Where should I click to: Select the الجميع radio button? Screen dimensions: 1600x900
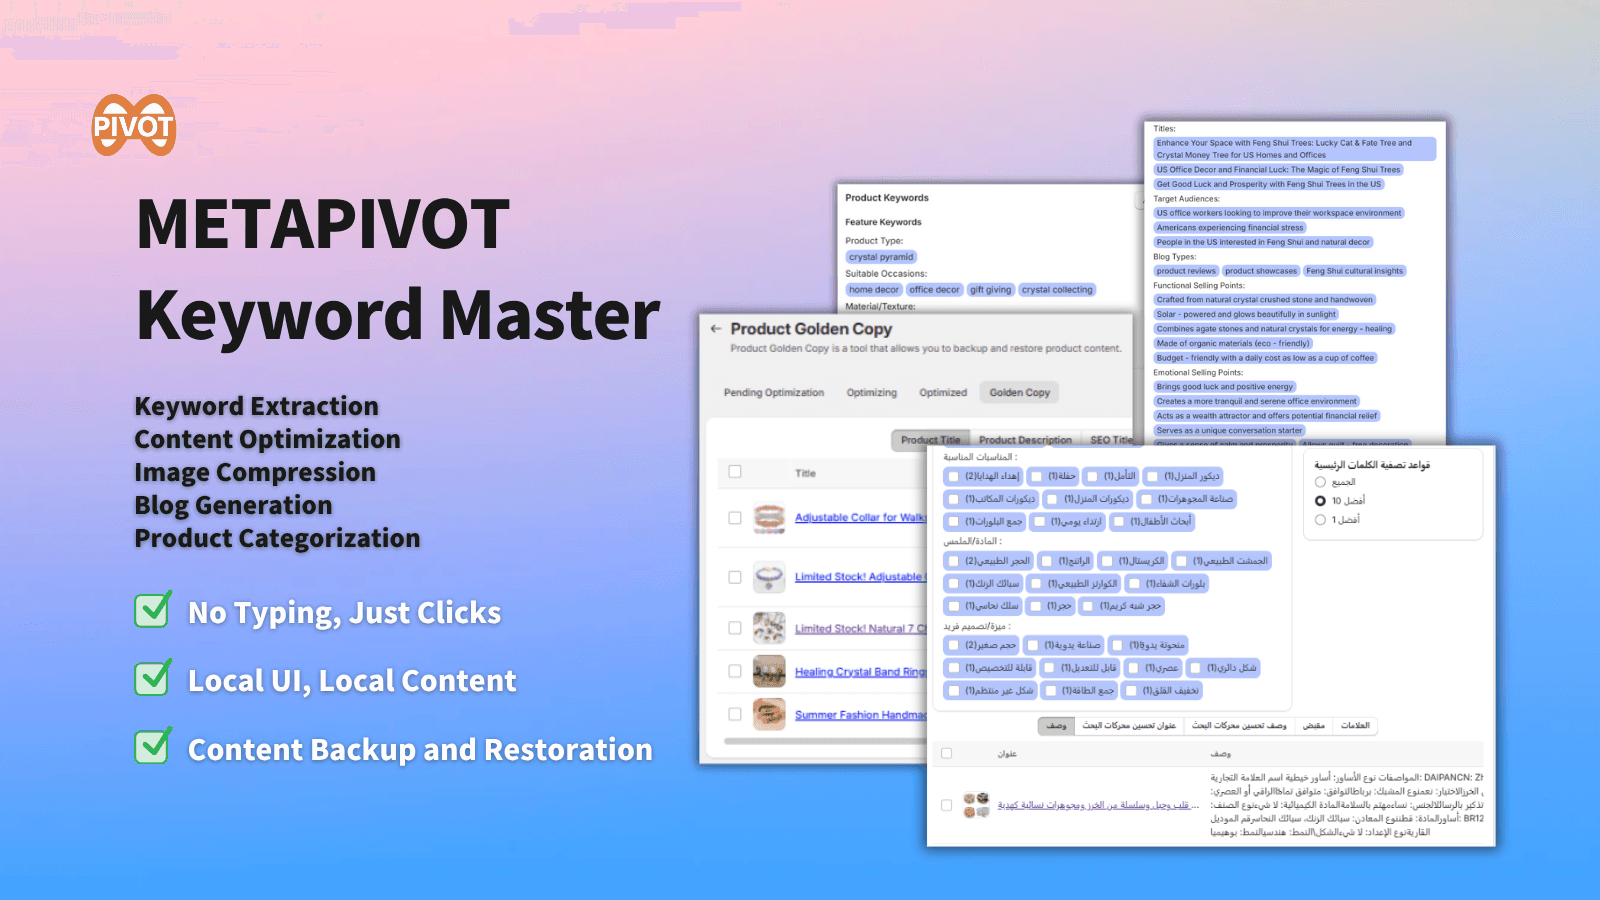(1320, 481)
